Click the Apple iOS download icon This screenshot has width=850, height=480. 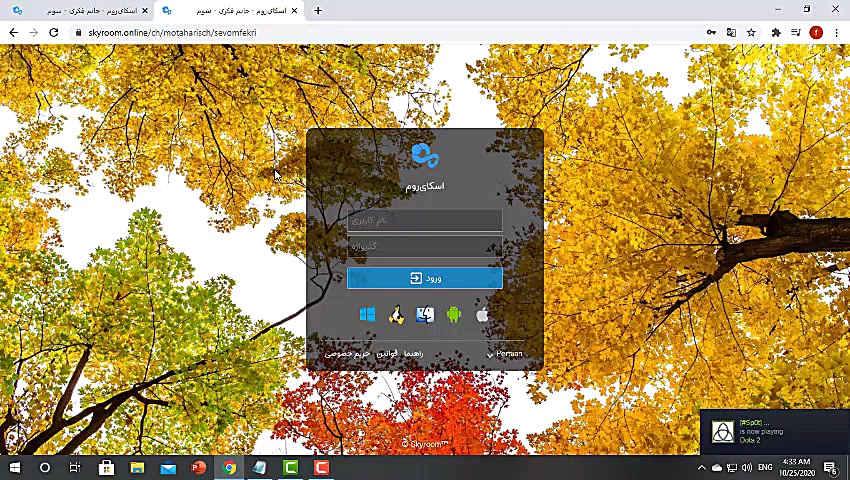[x=482, y=315]
